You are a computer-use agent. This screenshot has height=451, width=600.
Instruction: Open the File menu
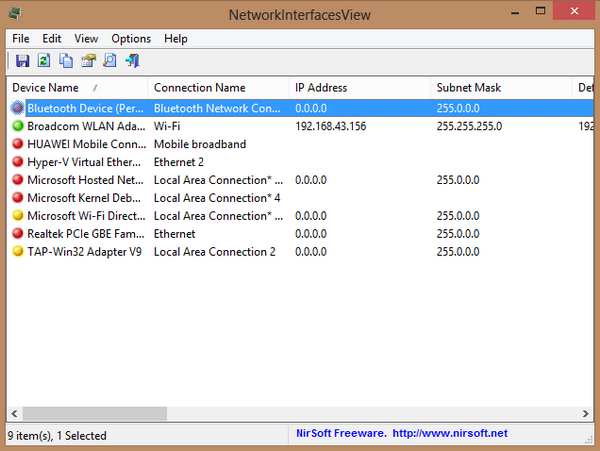pyautogui.click(x=21, y=39)
